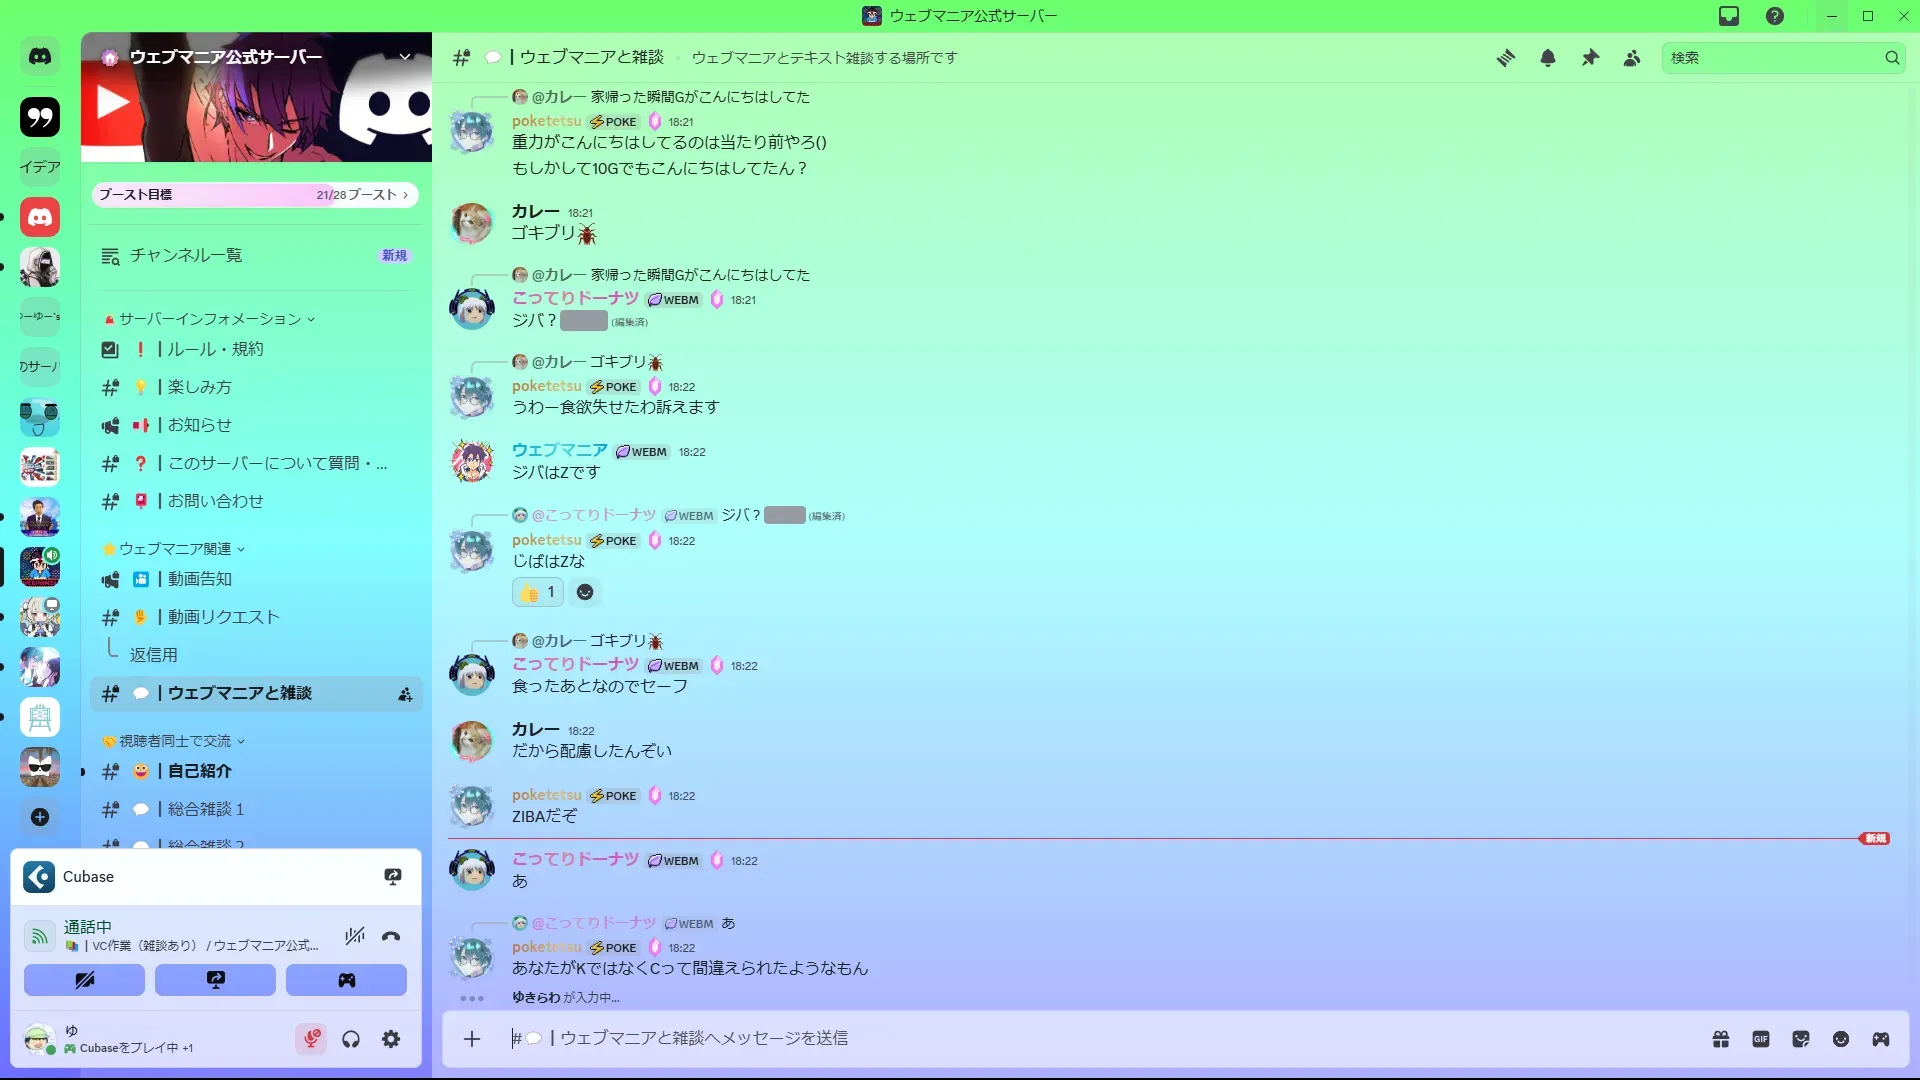Open the emoji picker in message box

1841,1039
